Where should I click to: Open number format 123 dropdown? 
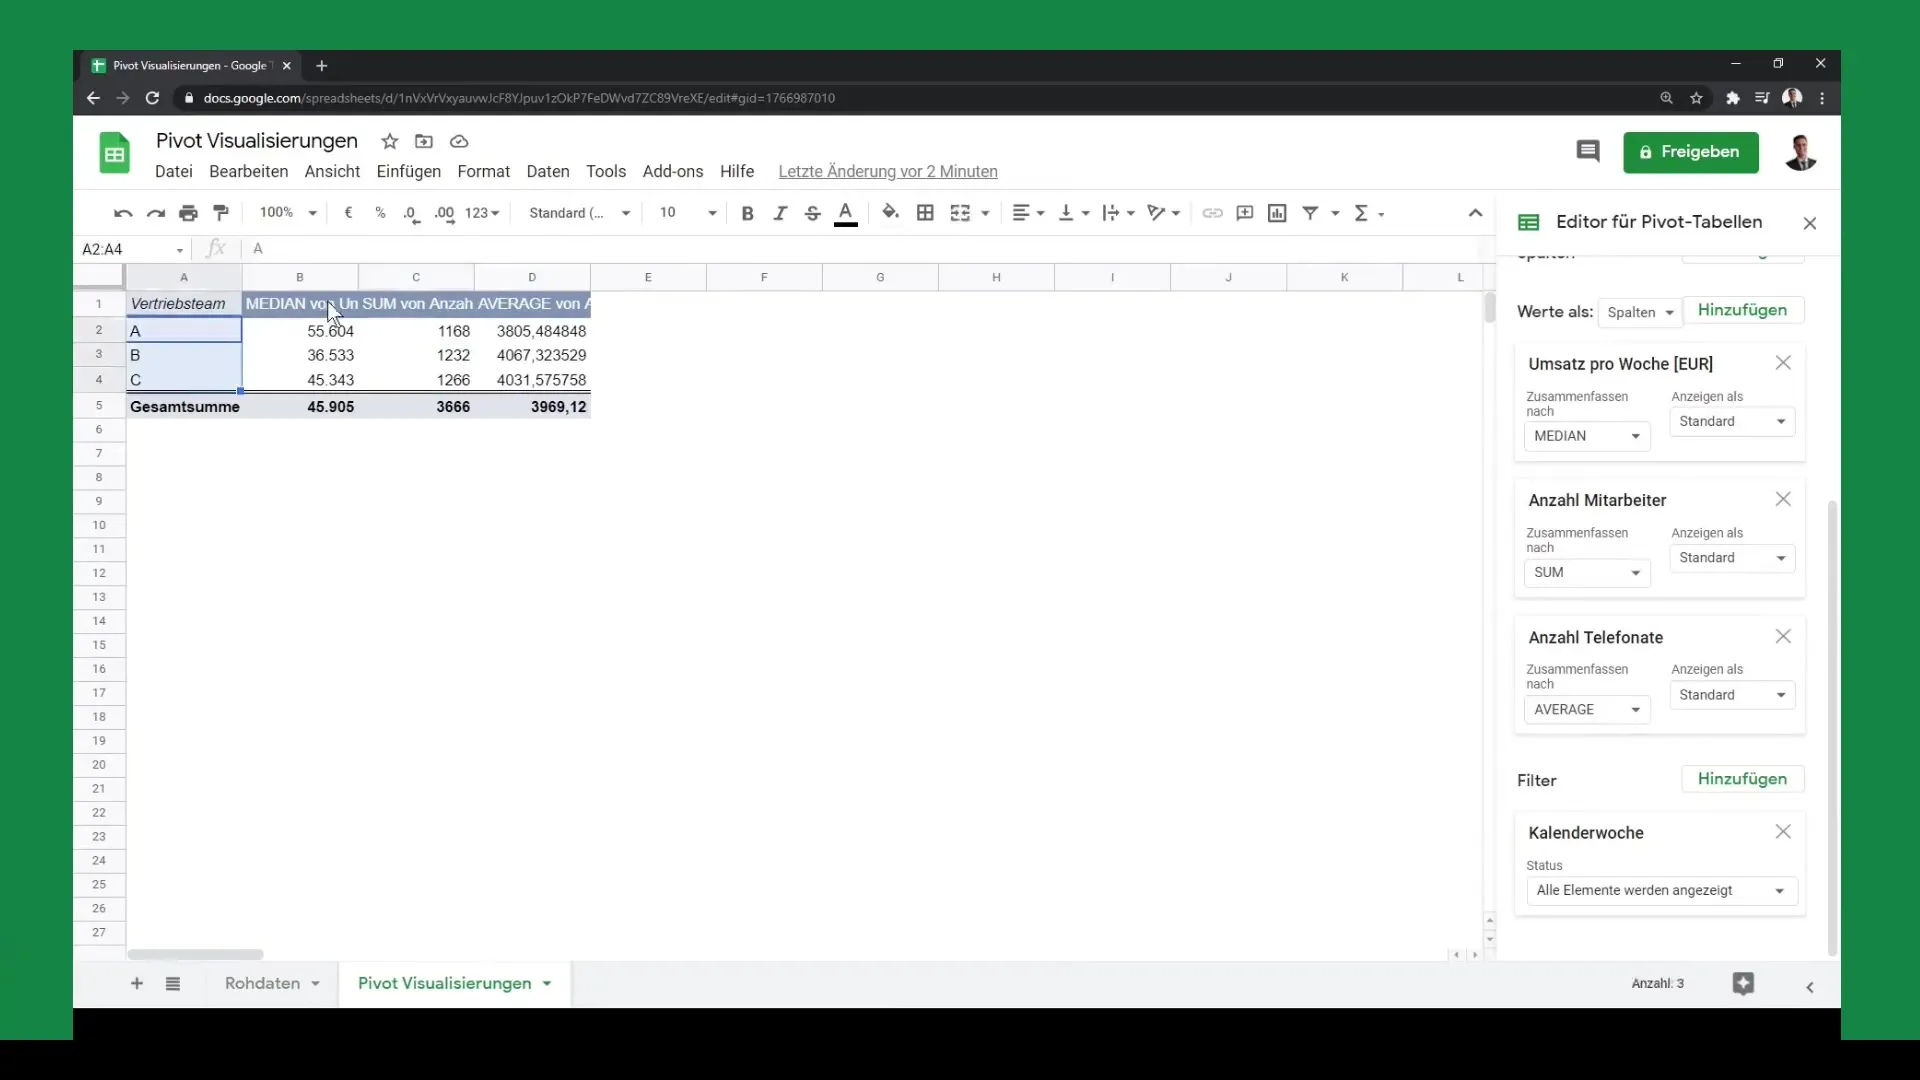482,213
